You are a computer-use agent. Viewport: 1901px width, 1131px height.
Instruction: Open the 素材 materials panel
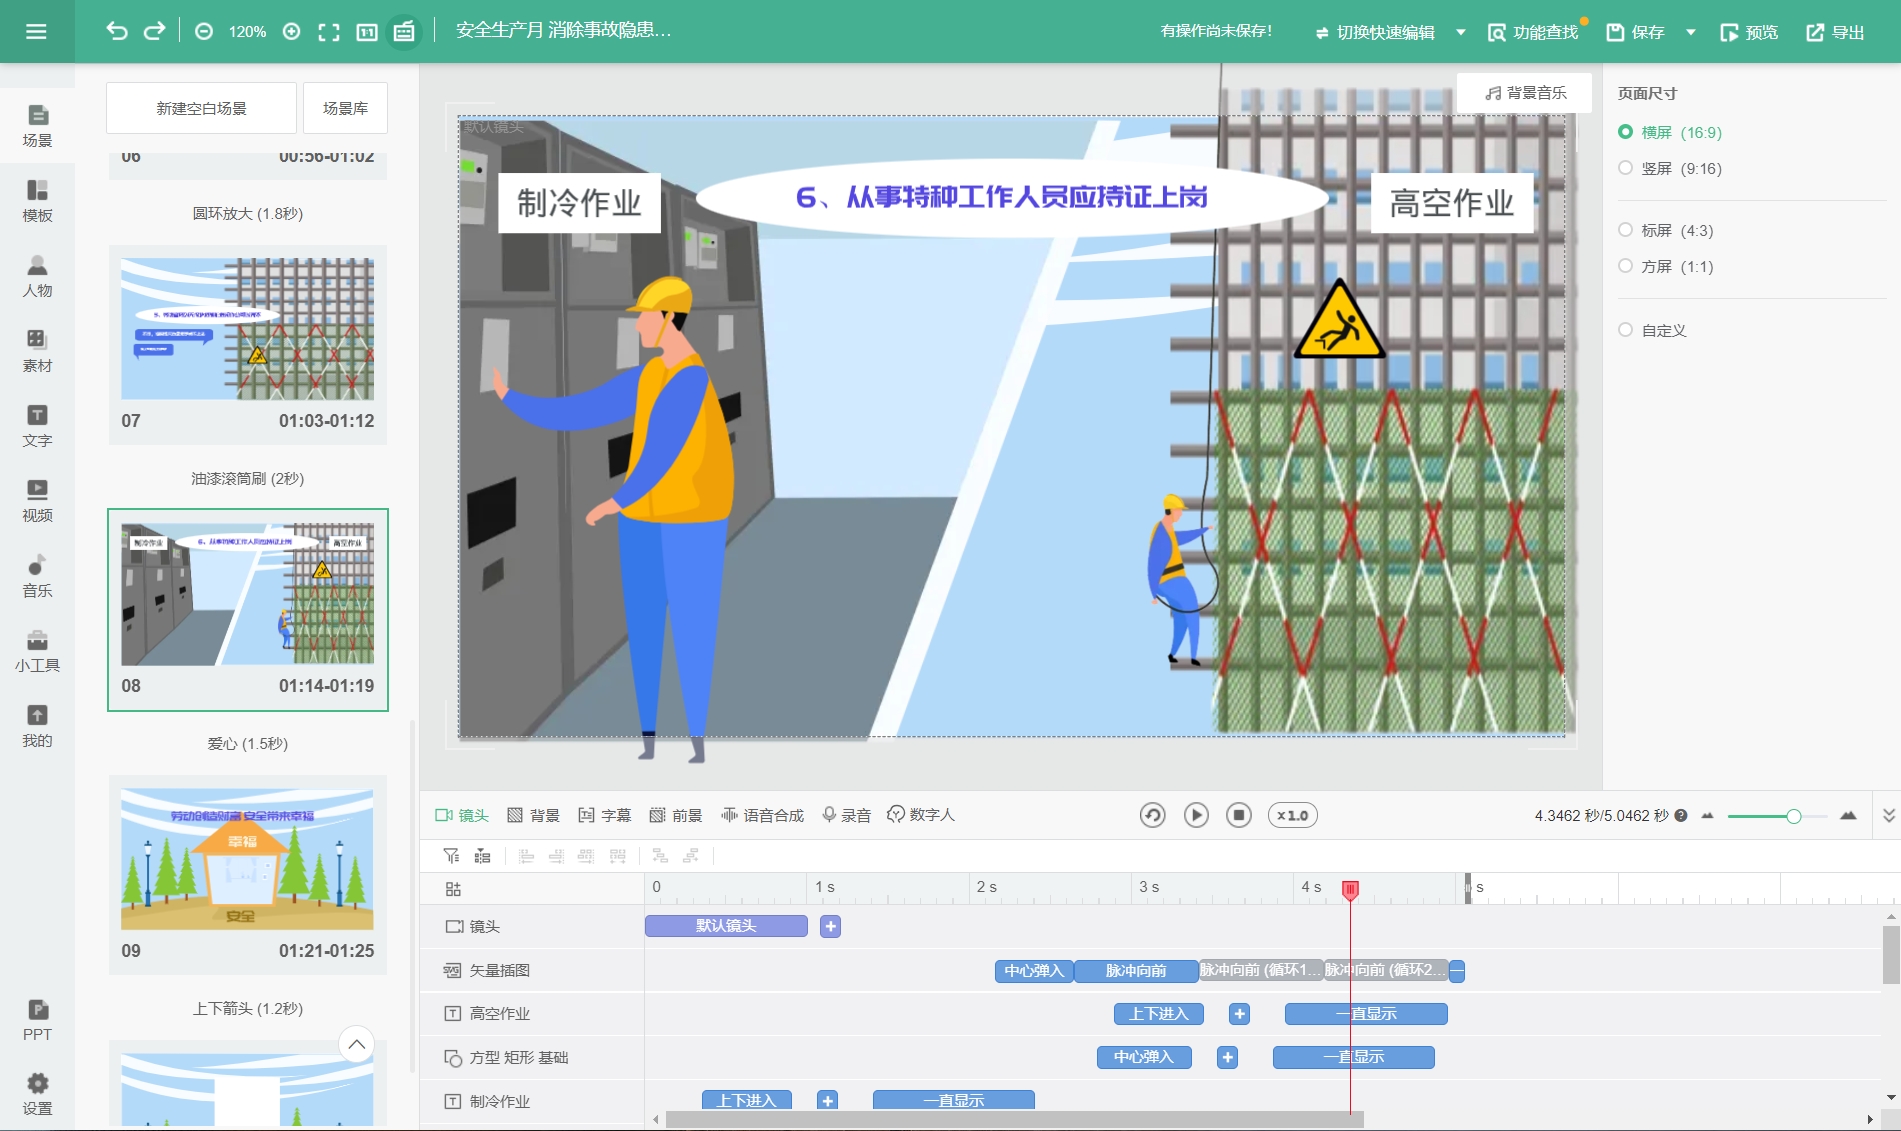click(x=37, y=351)
